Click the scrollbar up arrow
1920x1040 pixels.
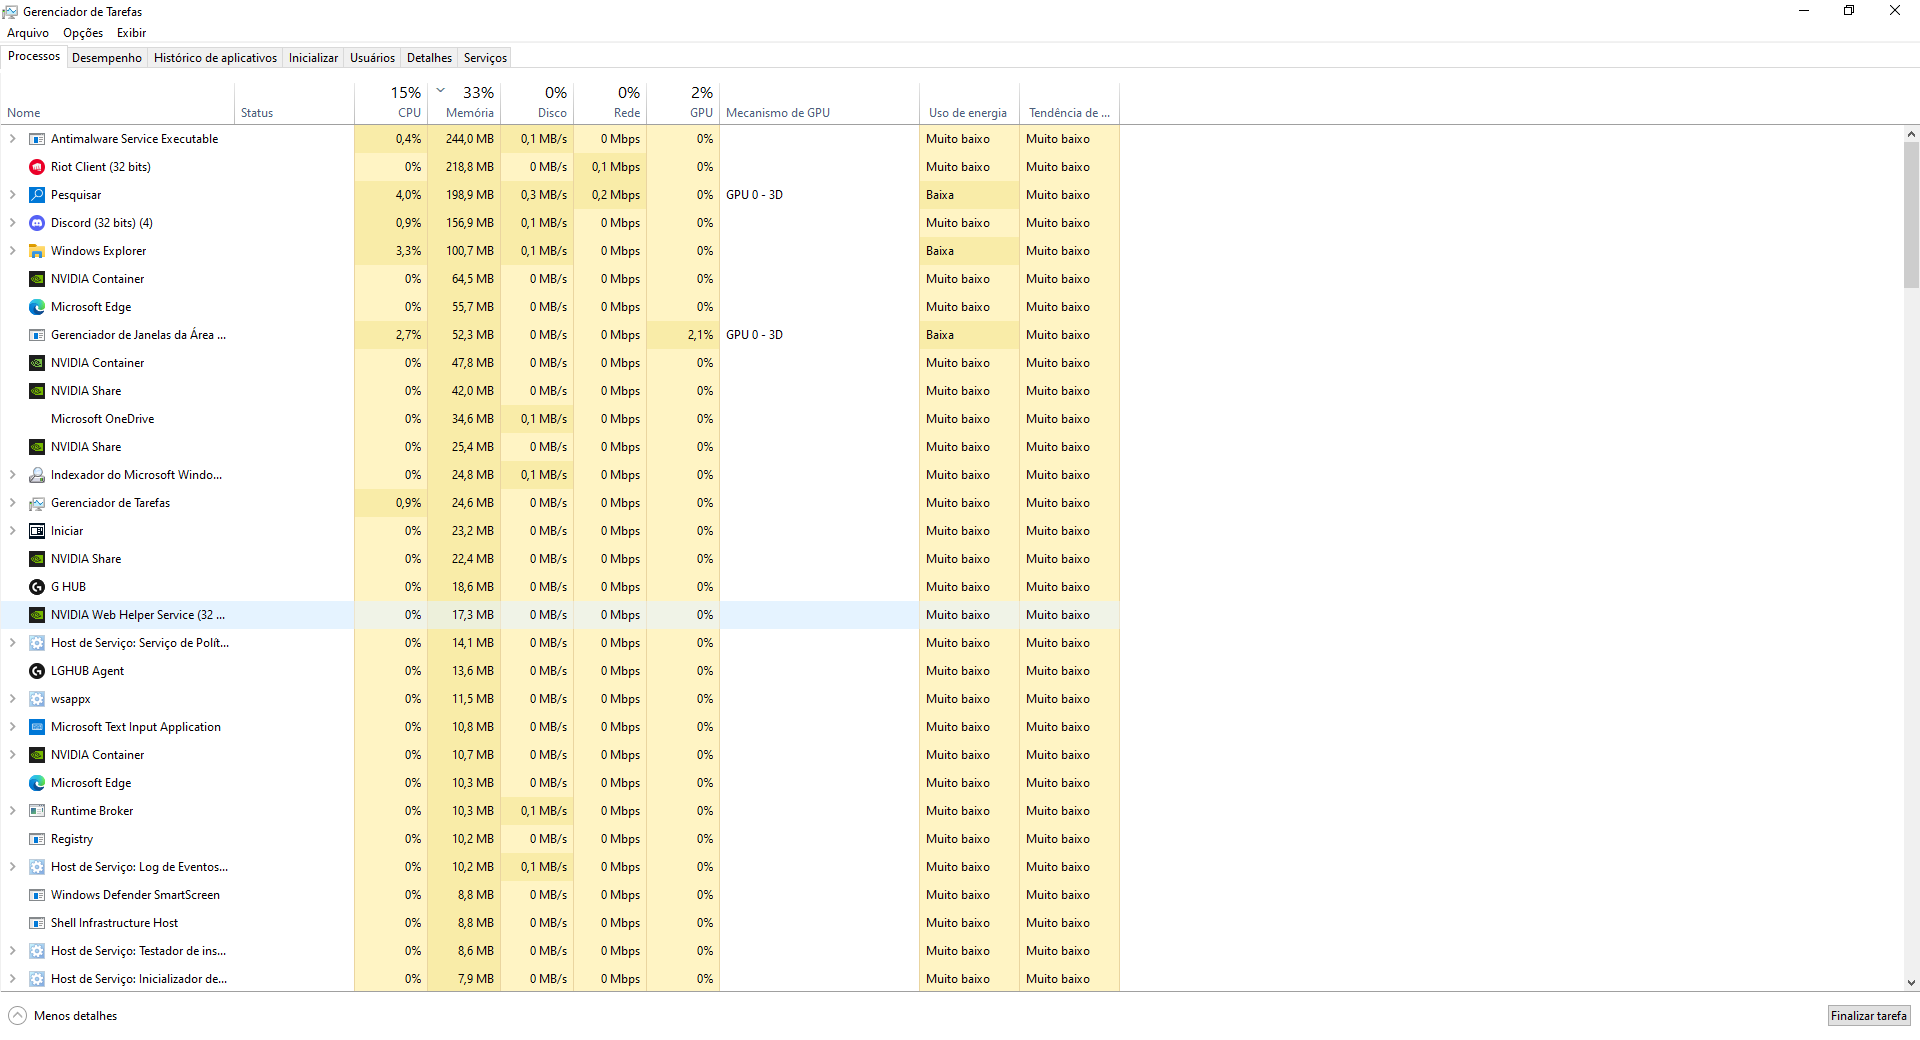[x=1911, y=134]
